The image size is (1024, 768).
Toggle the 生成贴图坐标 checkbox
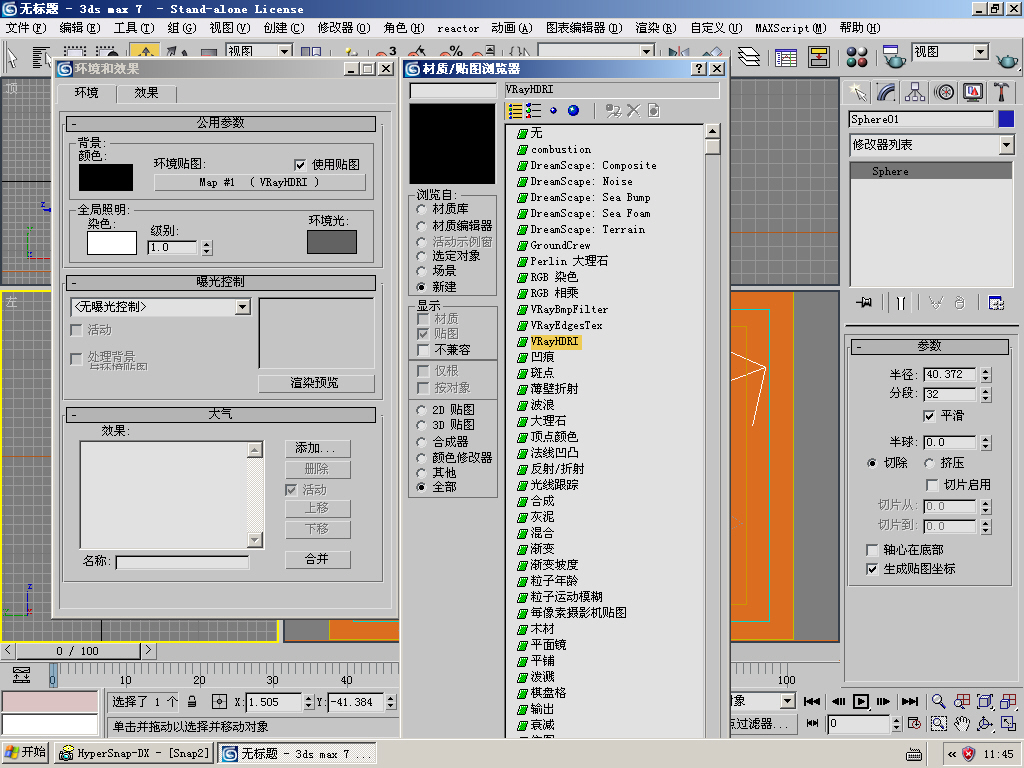(871, 569)
